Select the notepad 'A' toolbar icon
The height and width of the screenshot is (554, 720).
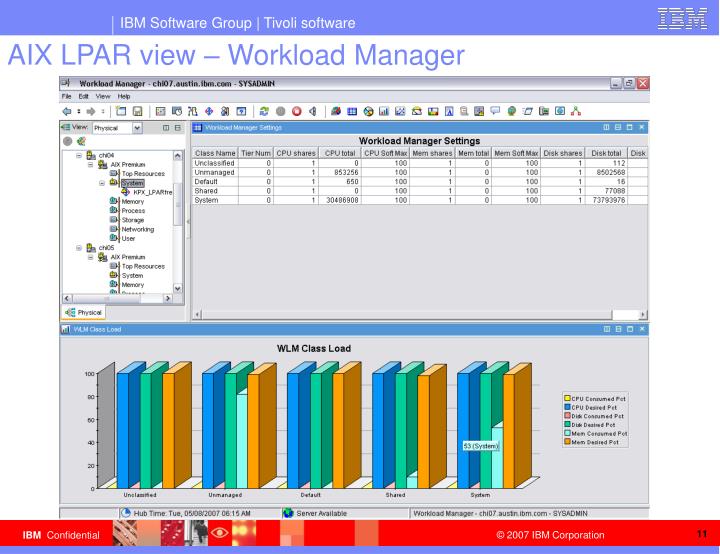449,111
